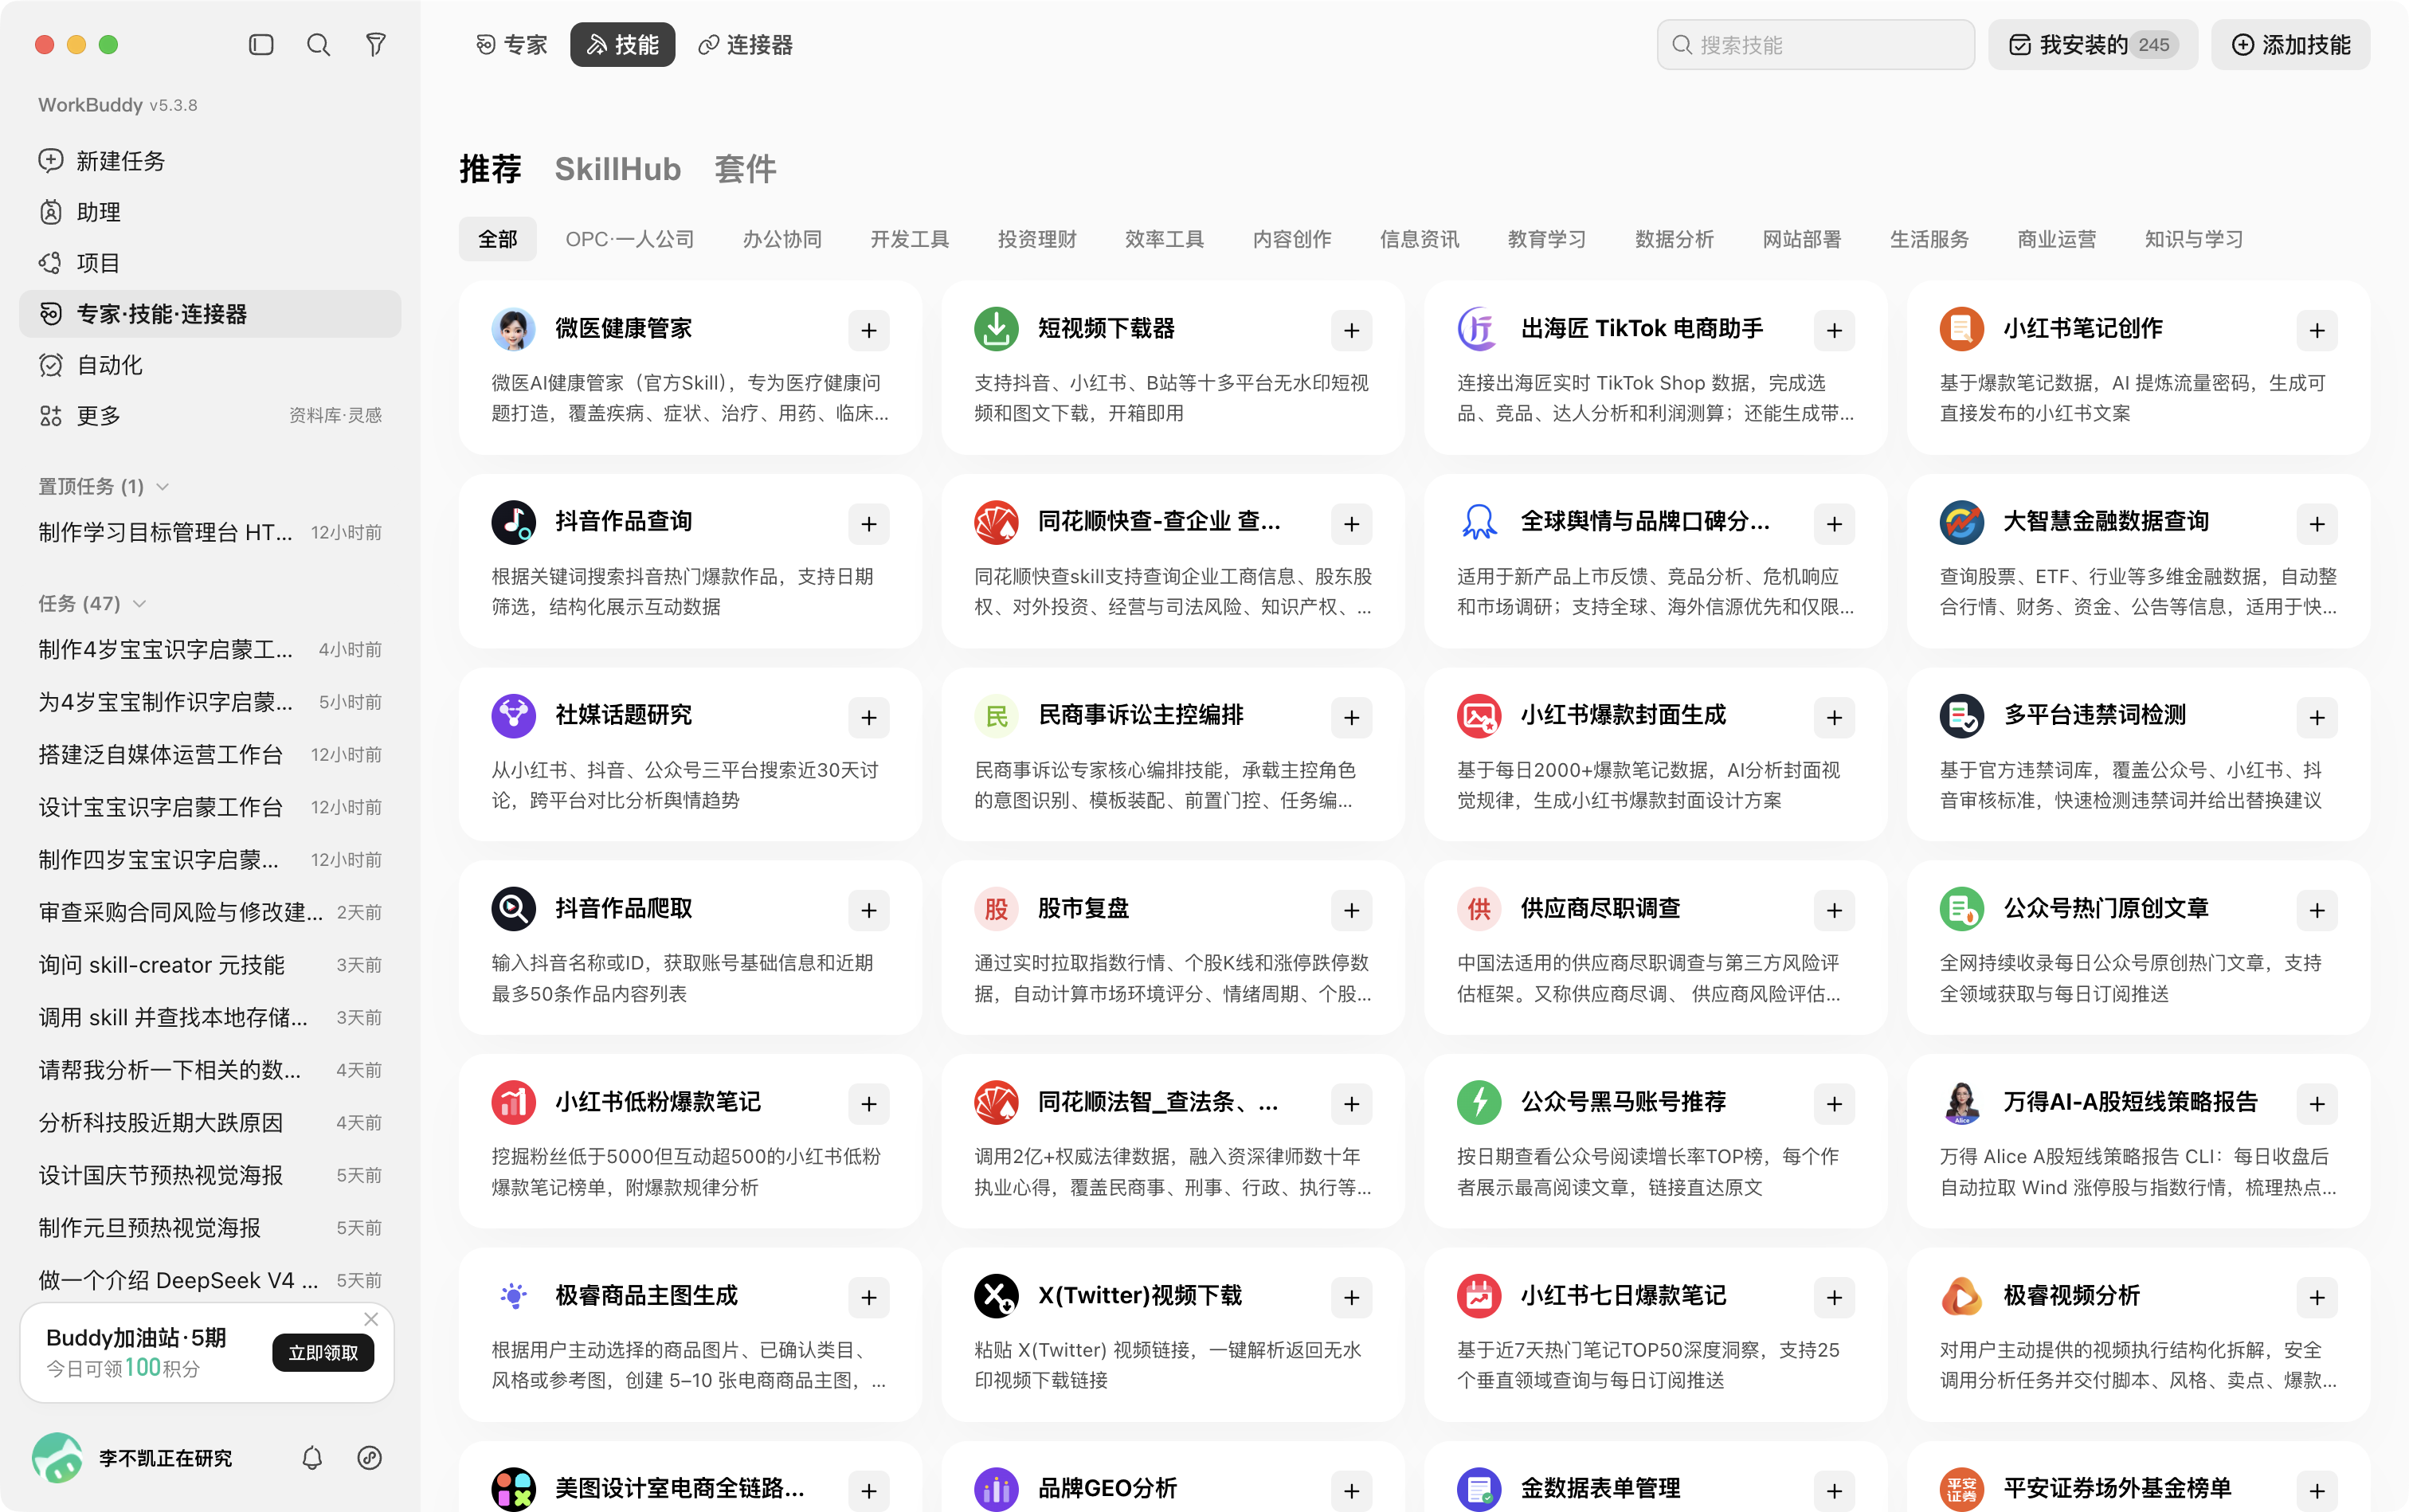This screenshot has height=1512, width=2409.
Task: Filter skills by 办公协同 category
Action: (782, 240)
